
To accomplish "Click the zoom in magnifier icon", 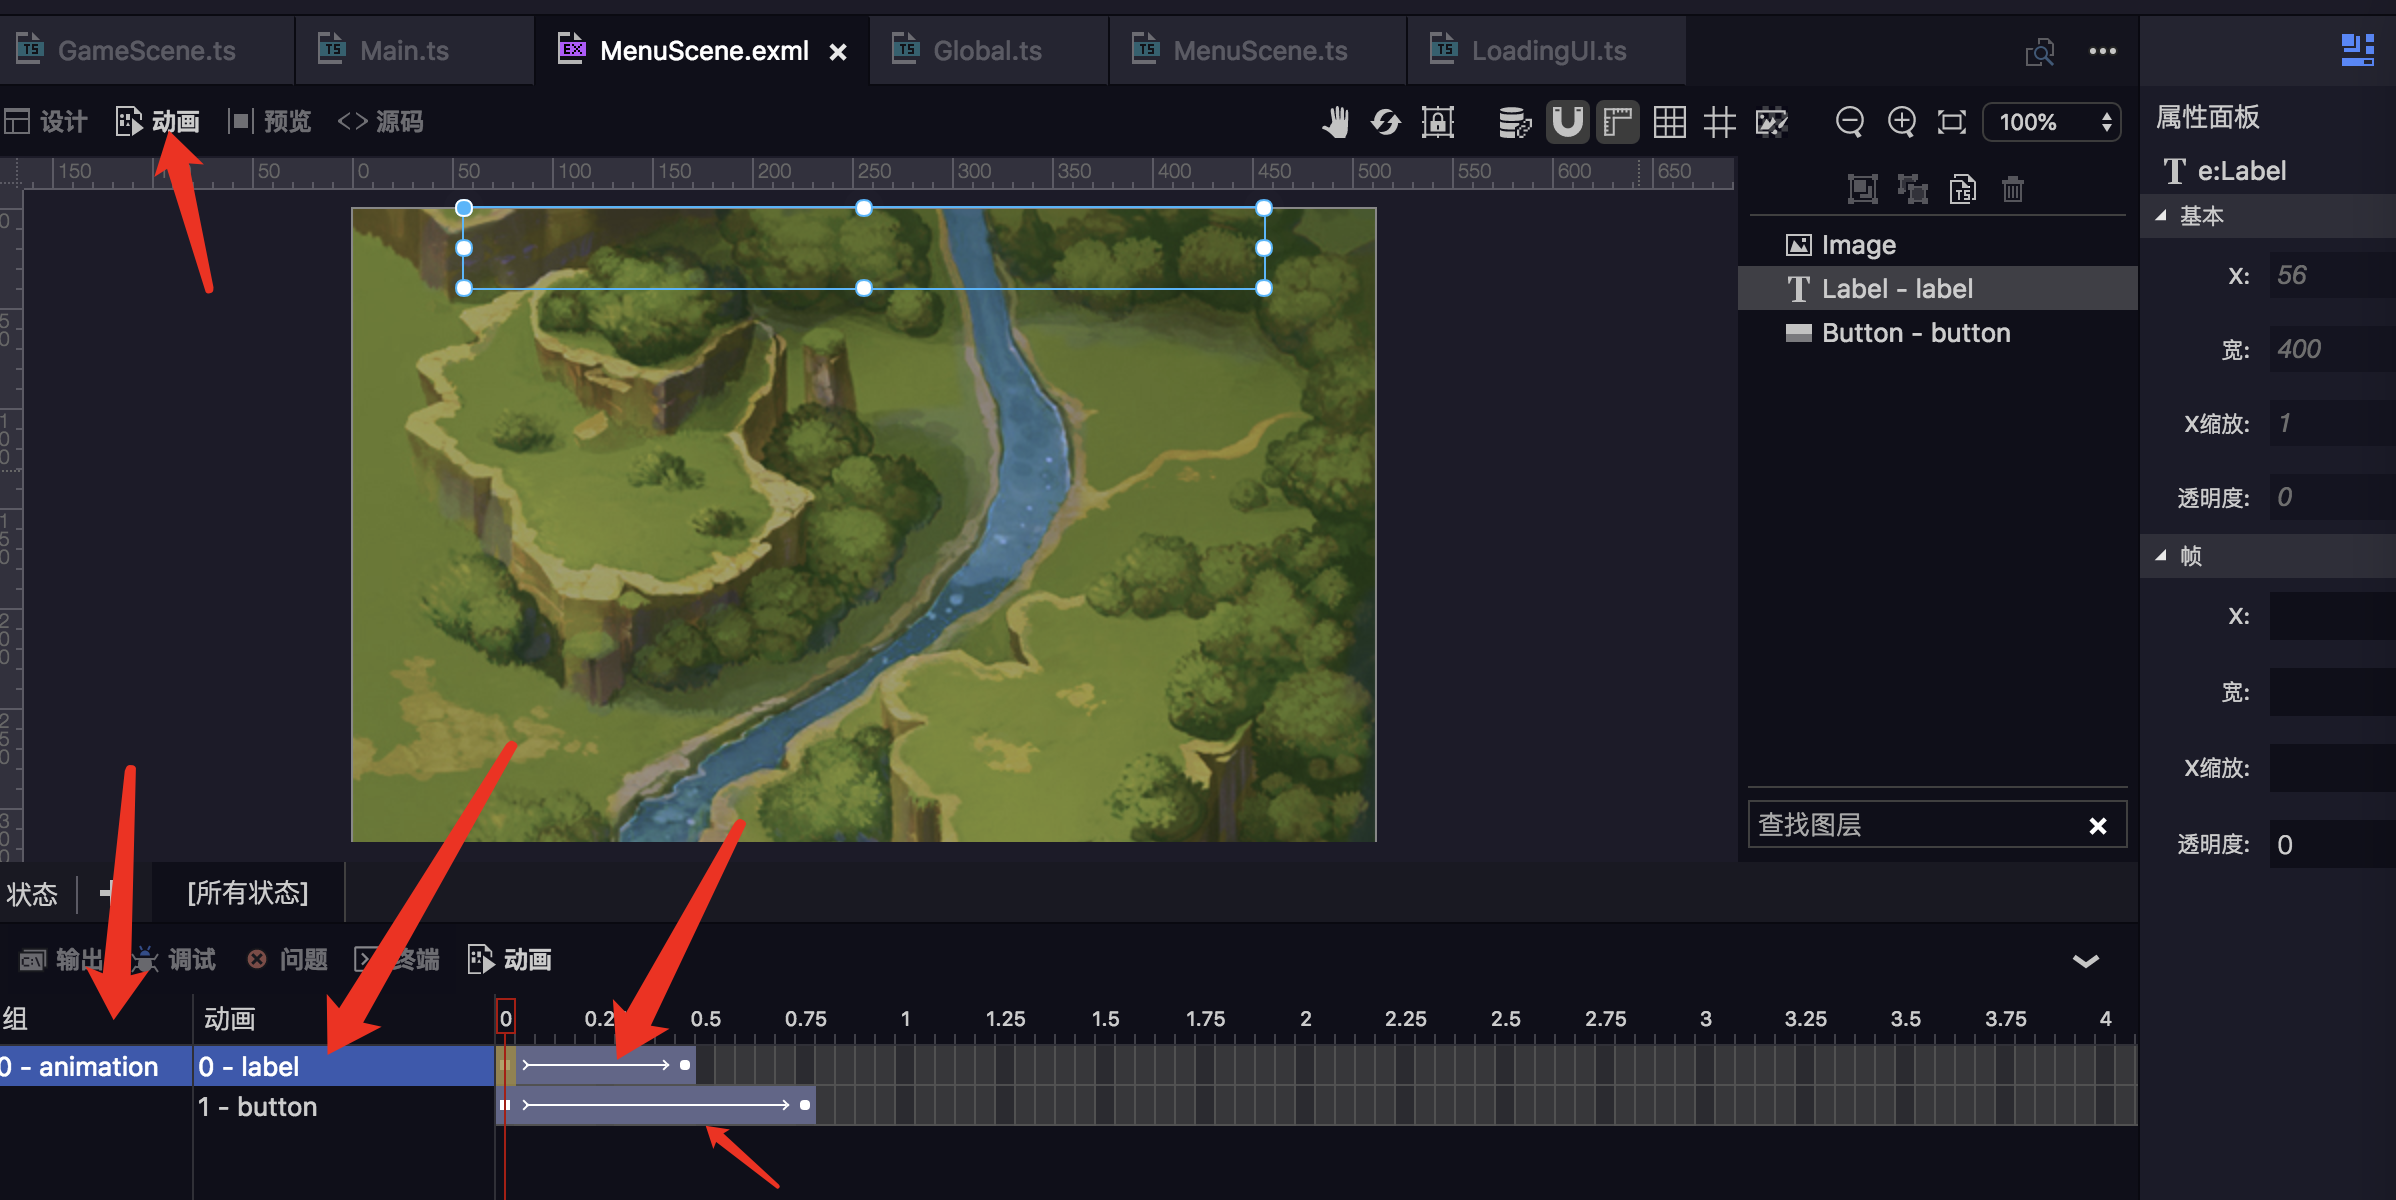I will tap(1901, 122).
